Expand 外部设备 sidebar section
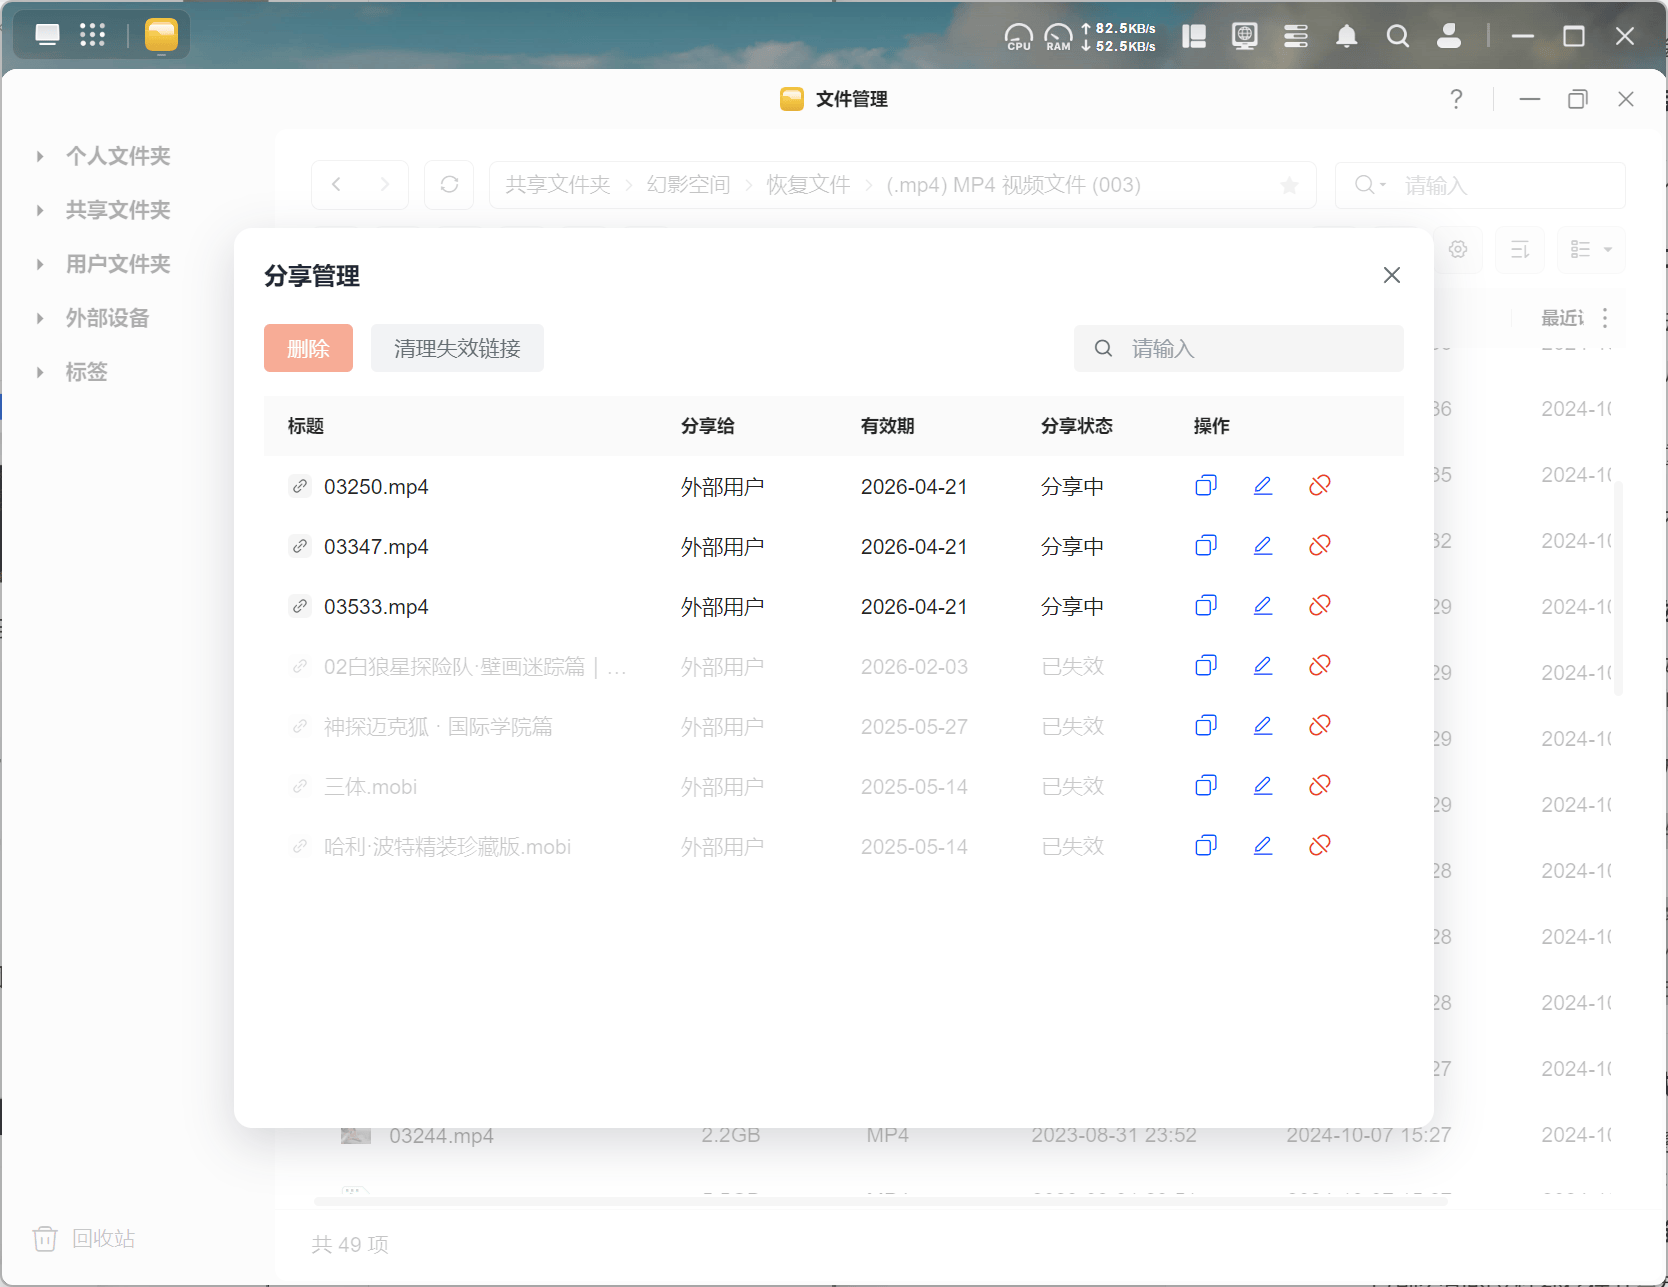 tap(40, 318)
